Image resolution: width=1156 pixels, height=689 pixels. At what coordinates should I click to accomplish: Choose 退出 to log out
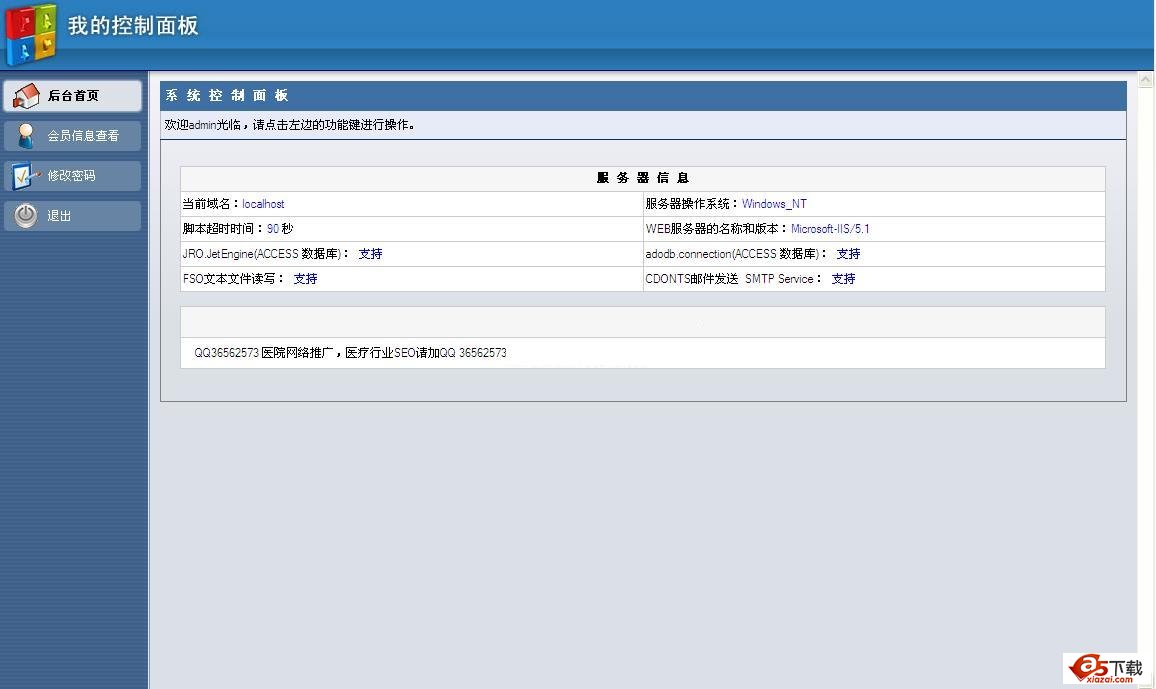click(x=72, y=215)
